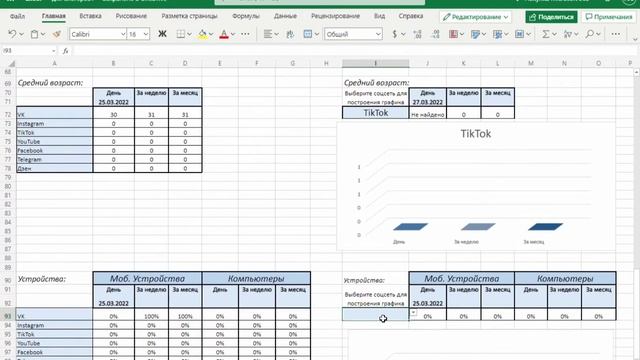The height and width of the screenshot is (360, 640).
Task: Click left 'Компьютеры' header above column F
Action: 256,278
